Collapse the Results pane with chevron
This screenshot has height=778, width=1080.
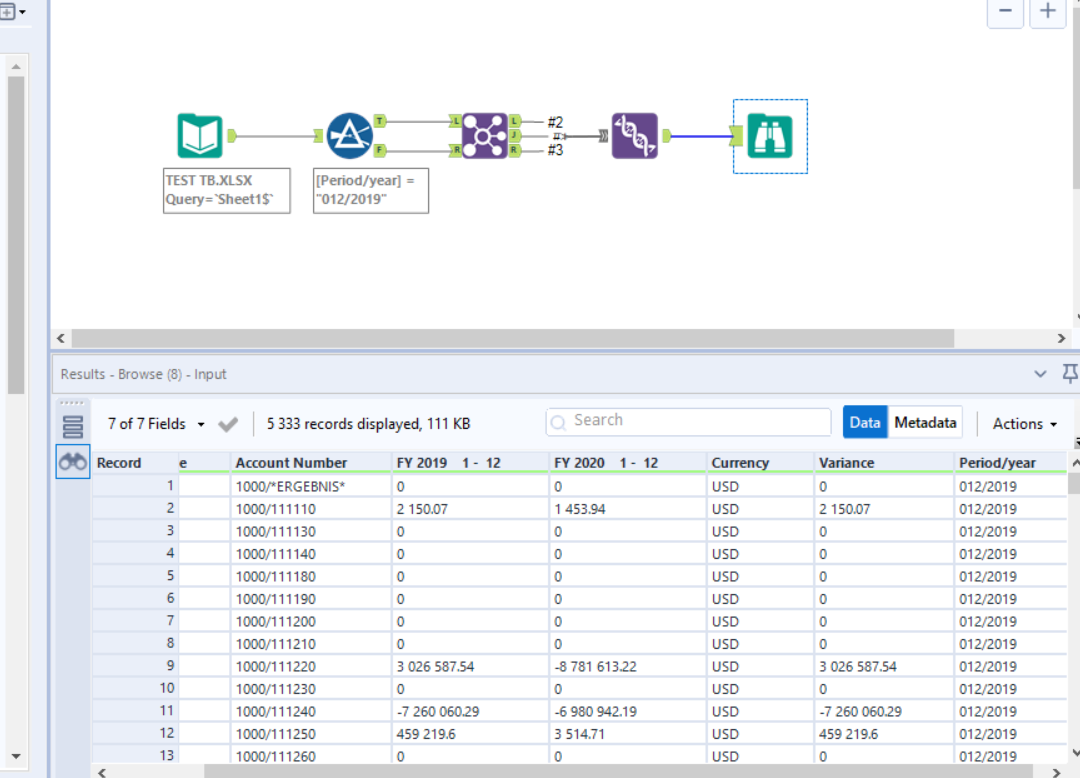(x=1040, y=373)
